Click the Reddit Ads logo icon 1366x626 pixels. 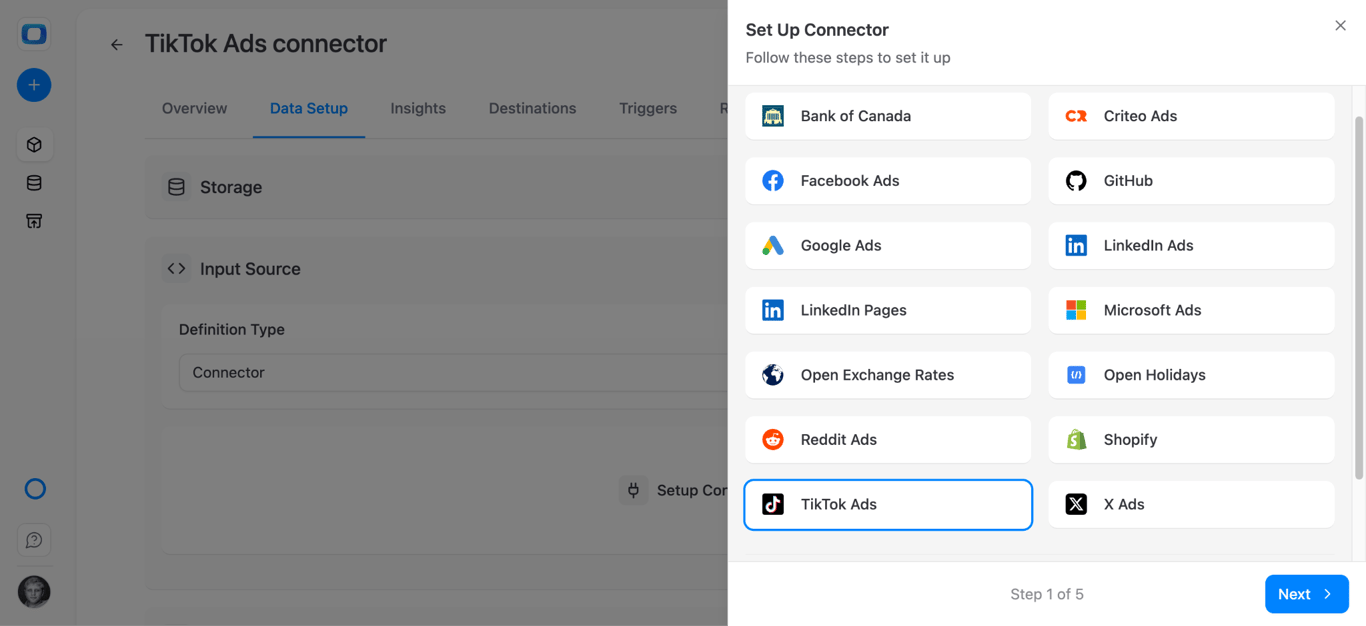773,440
